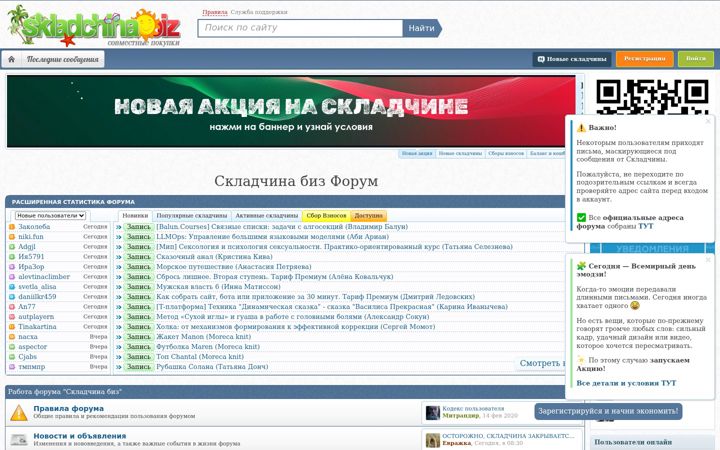
Task: Click the arrow icon on the 'Мужская власть 6' row
Action: (118, 287)
